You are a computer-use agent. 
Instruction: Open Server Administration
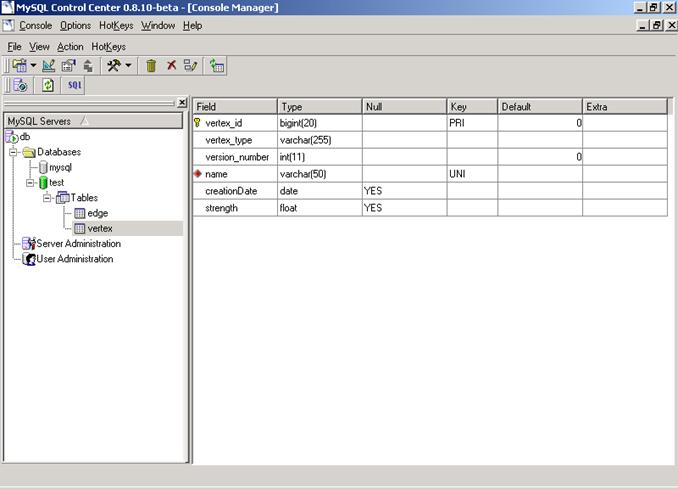tap(79, 243)
